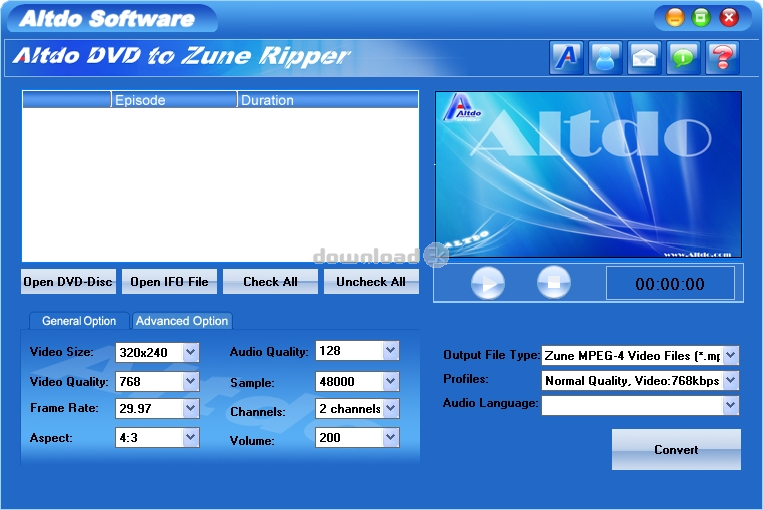763x510 pixels.
Task: Open the email envelope icon
Action: [644, 58]
